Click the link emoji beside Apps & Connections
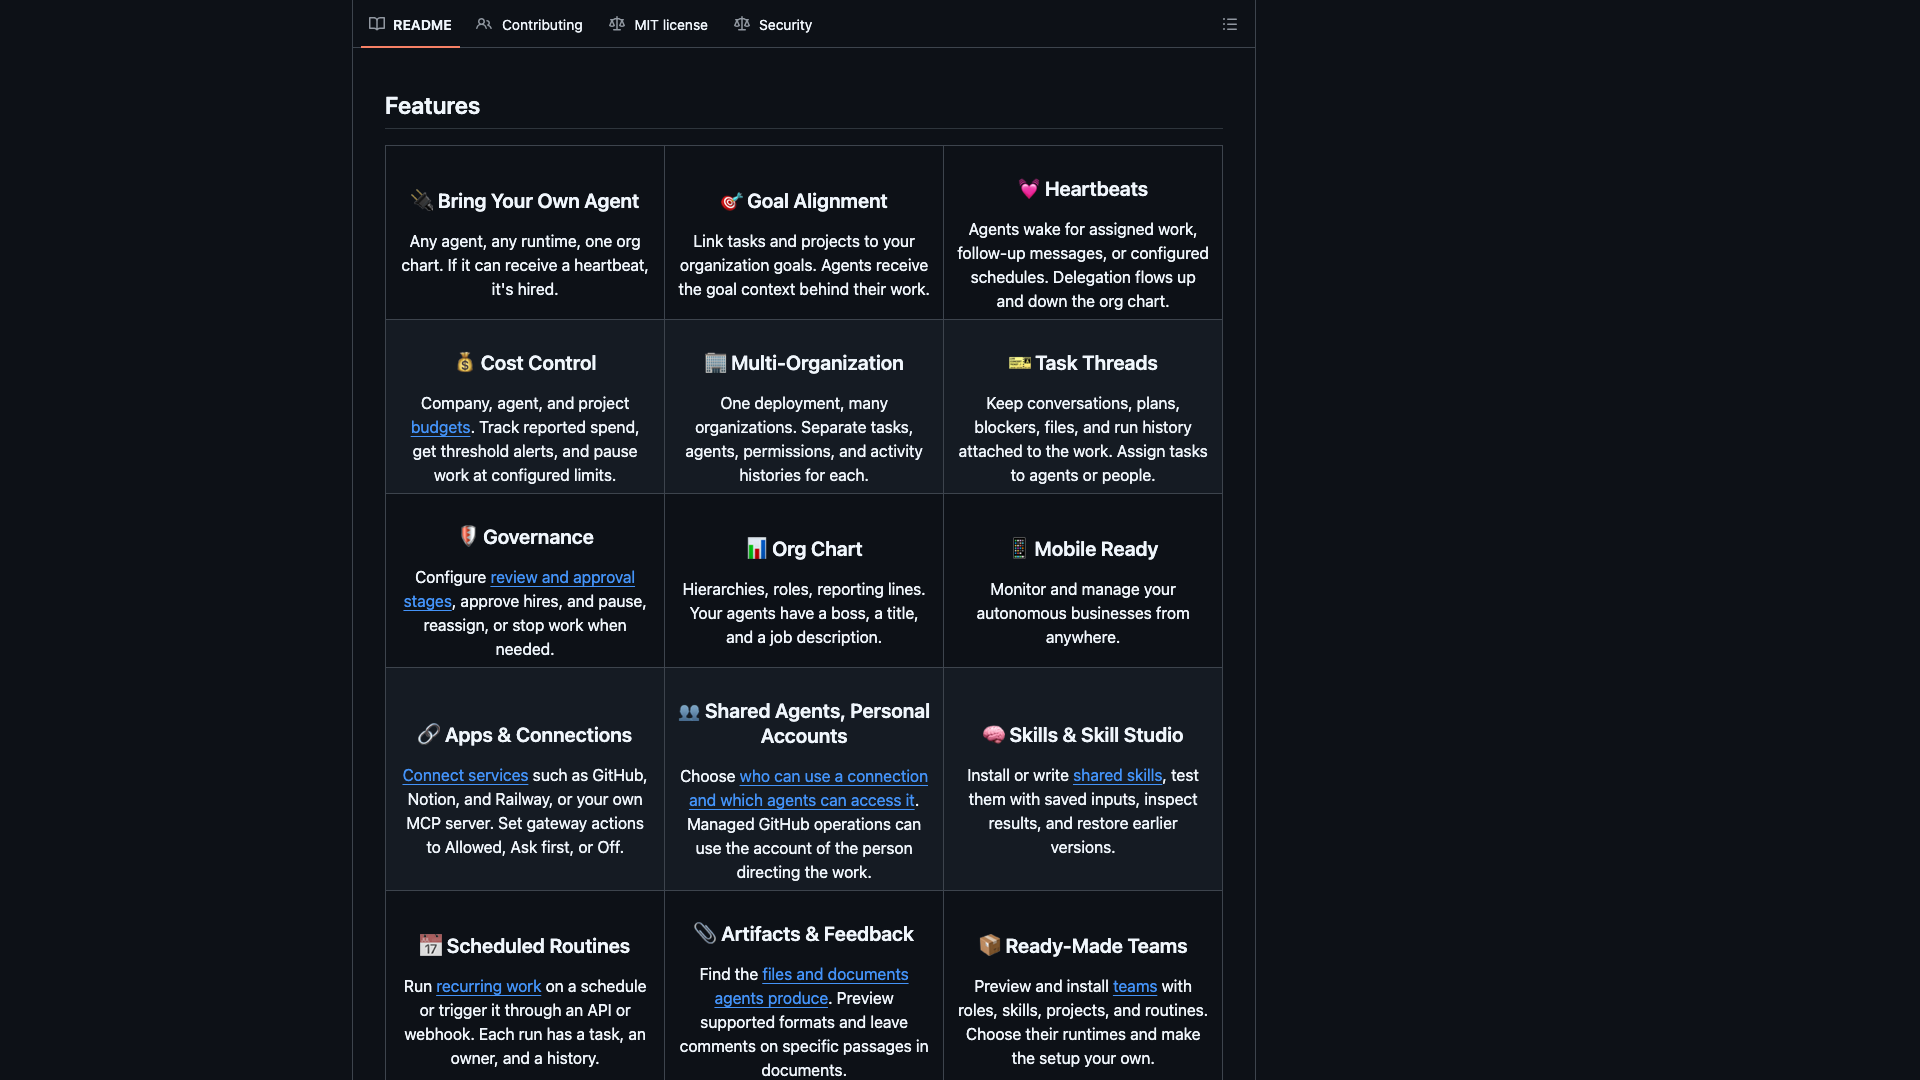 click(429, 735)
